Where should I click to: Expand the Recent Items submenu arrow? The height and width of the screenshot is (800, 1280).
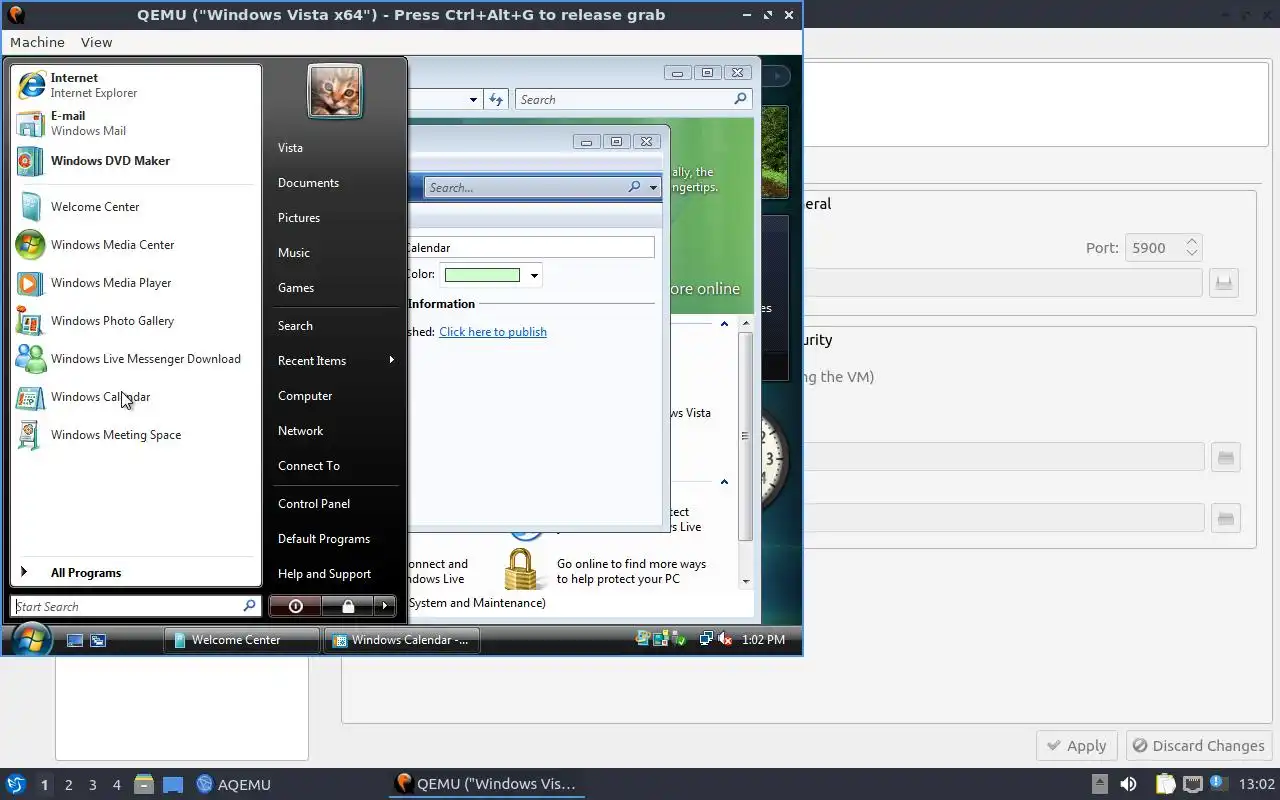391,360
